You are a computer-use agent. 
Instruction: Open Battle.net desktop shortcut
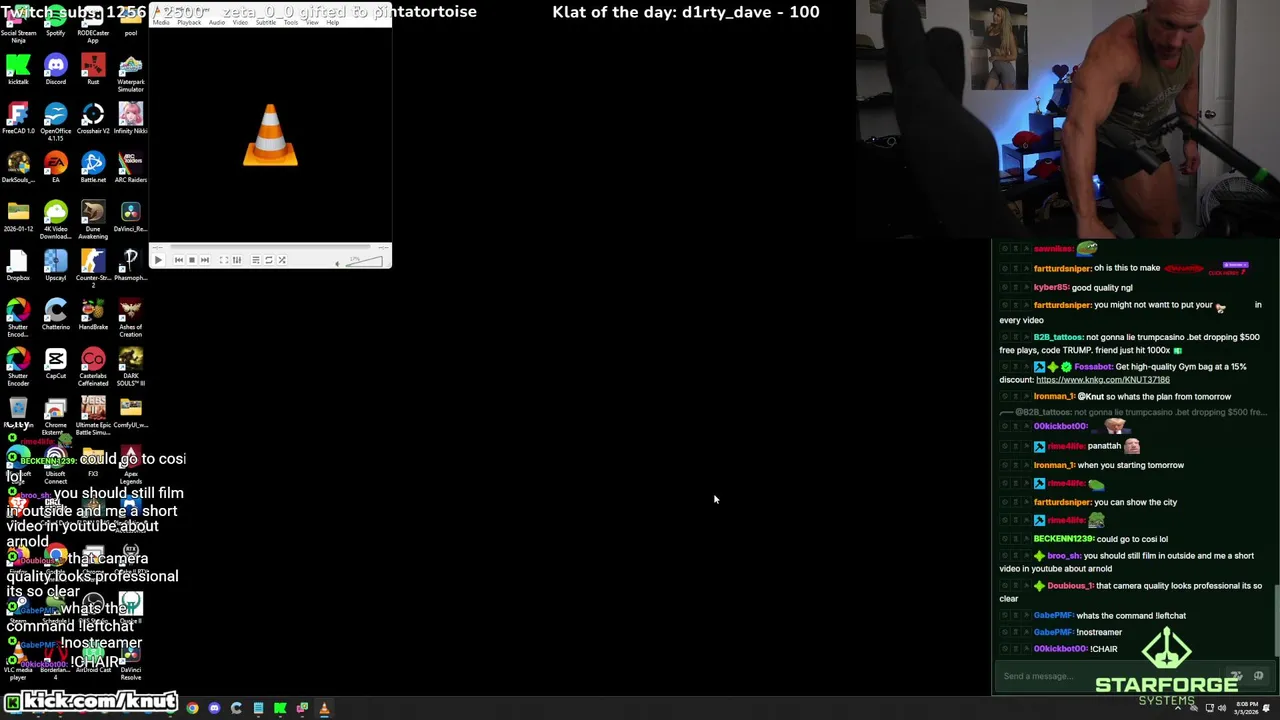click(x=93, y=167)
